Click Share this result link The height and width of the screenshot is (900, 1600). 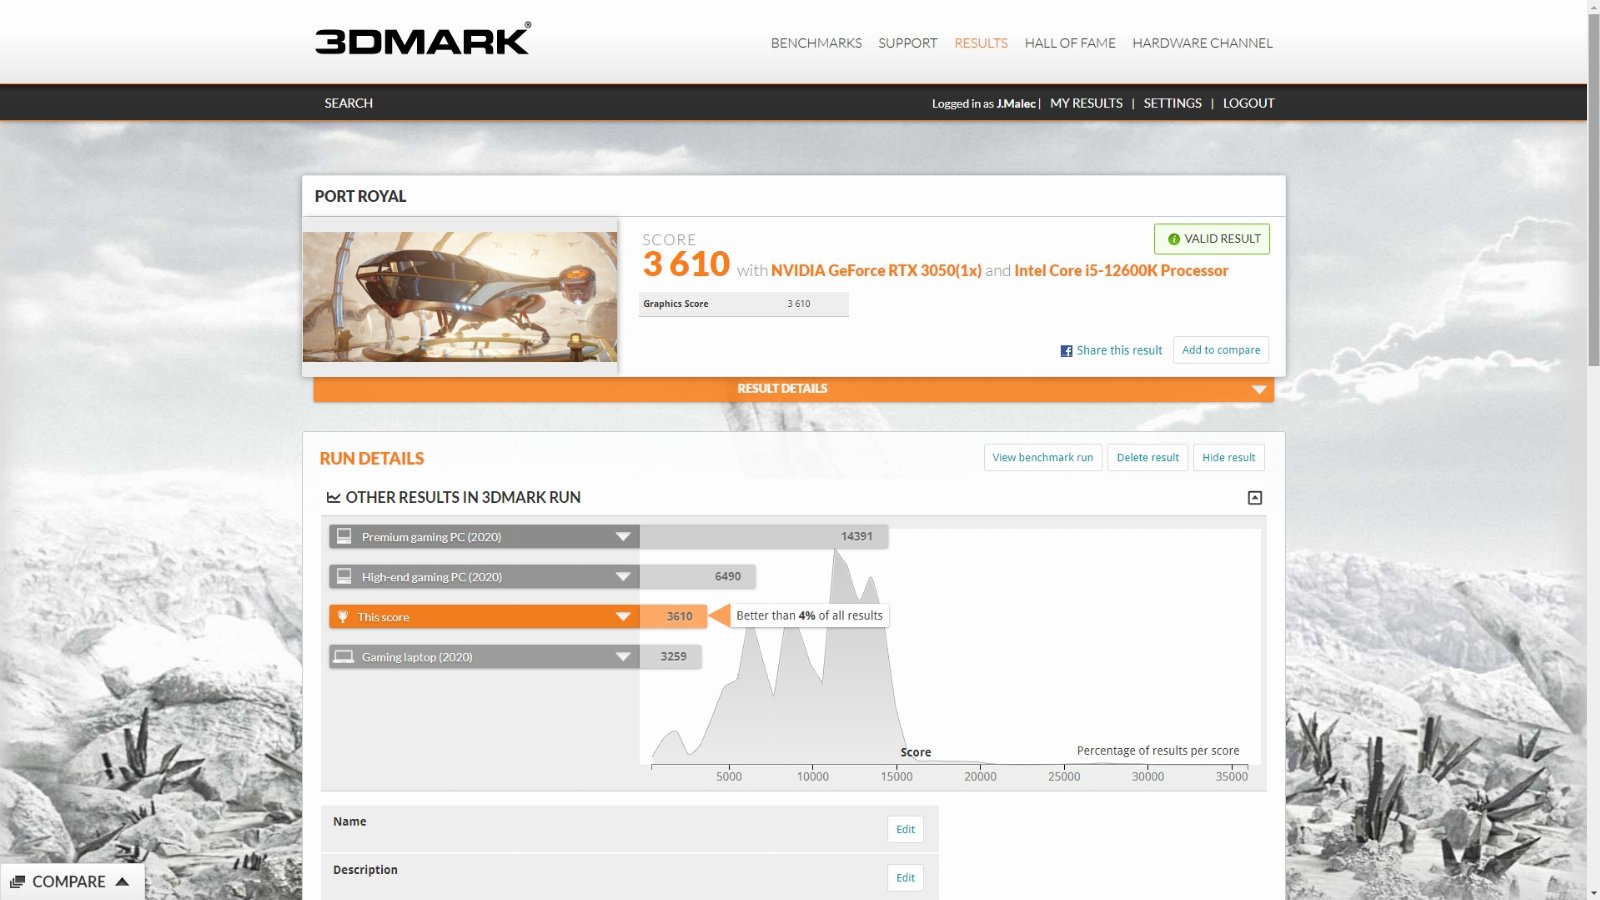tap(1119, 351)
